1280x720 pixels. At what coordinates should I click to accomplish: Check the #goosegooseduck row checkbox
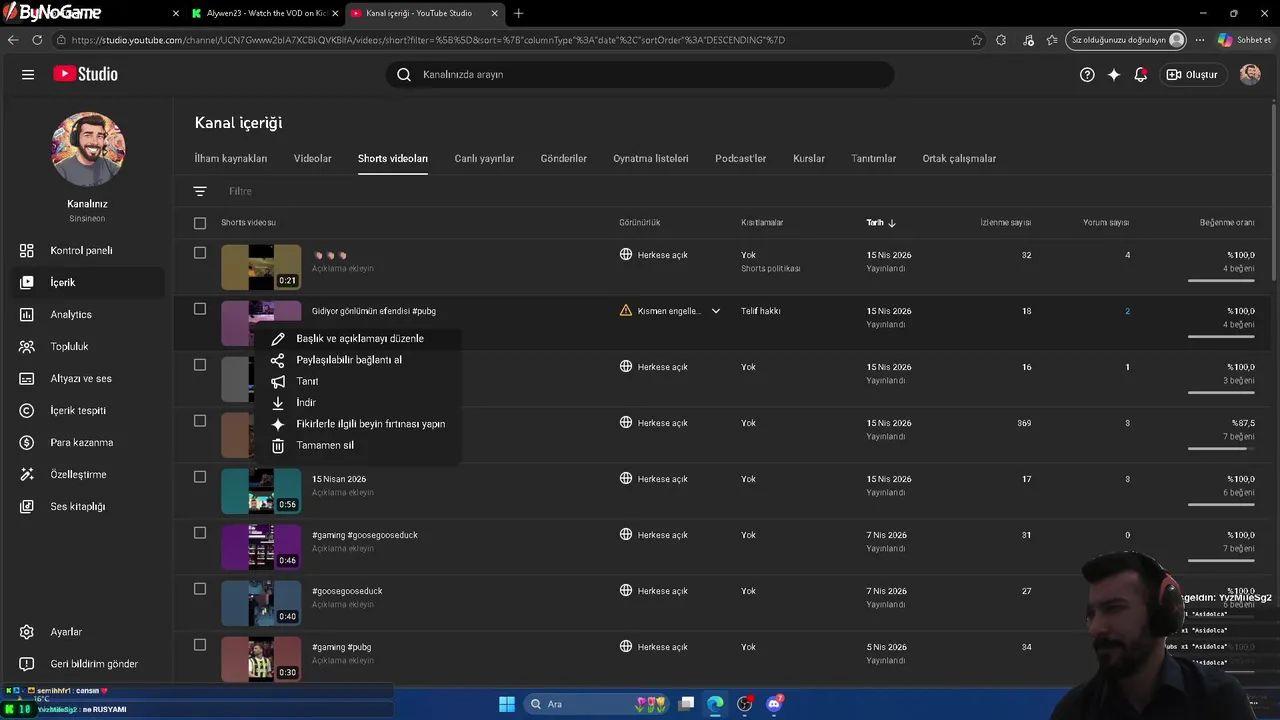coord(200,589)
